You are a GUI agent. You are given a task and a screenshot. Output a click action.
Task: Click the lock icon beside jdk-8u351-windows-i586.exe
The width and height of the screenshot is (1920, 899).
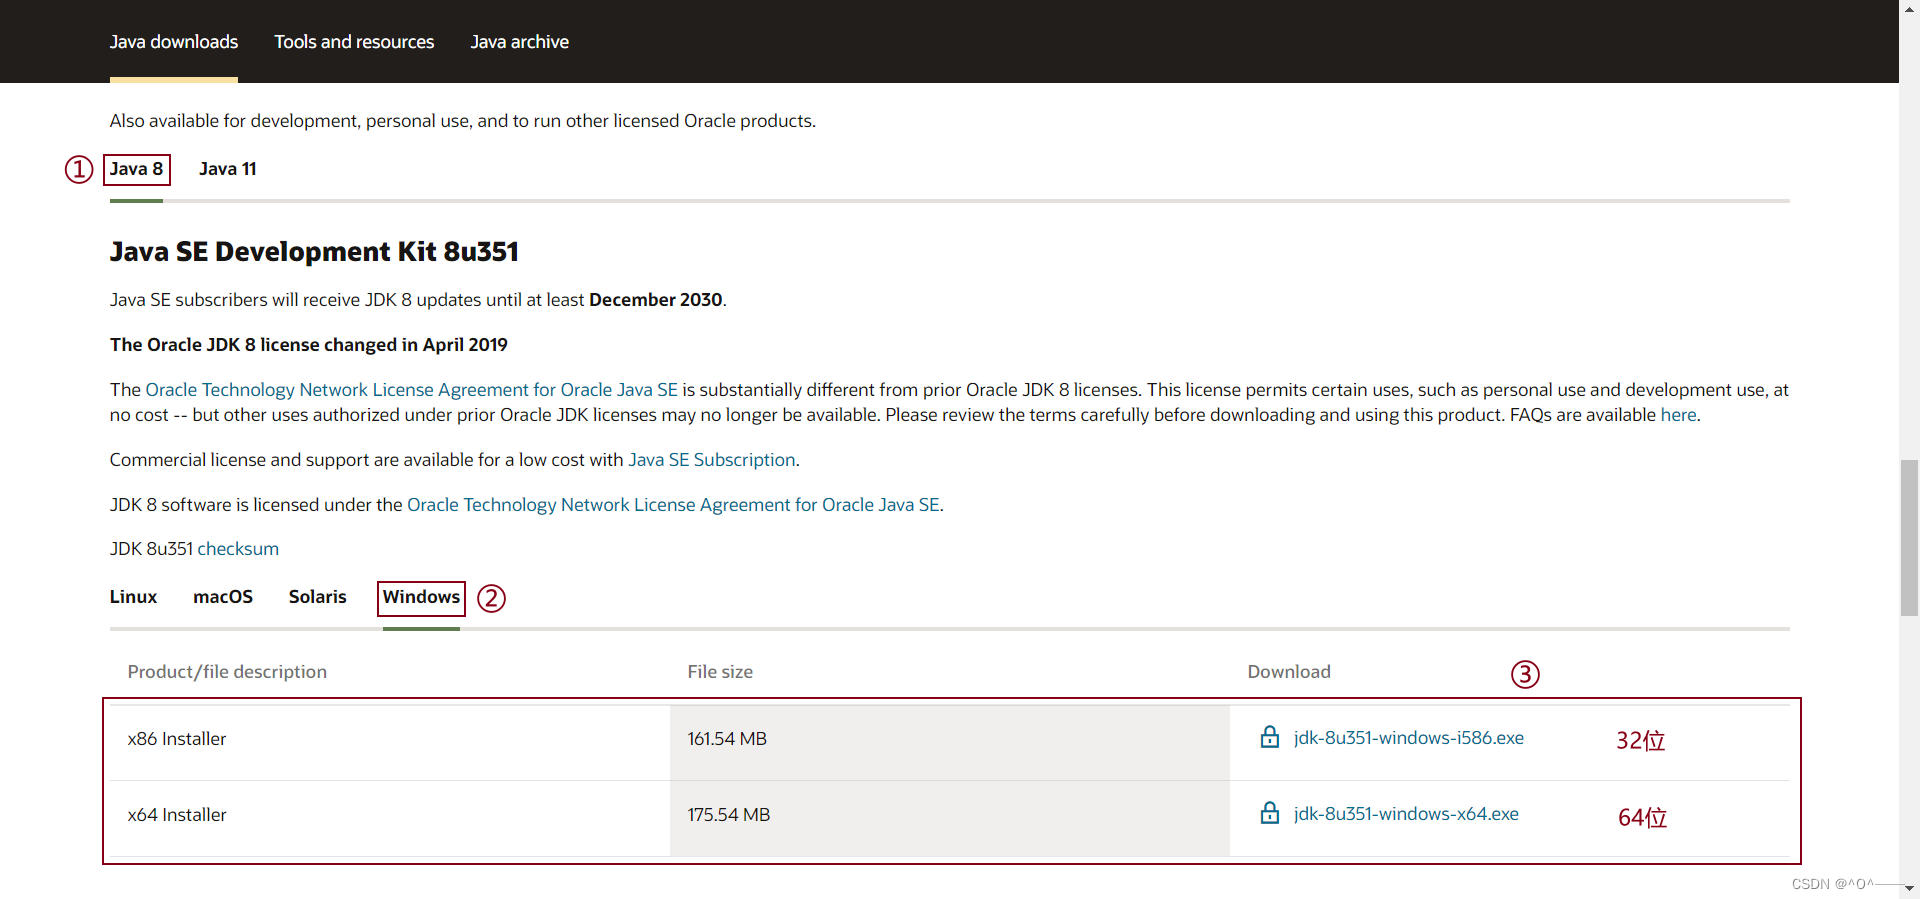1270,737
